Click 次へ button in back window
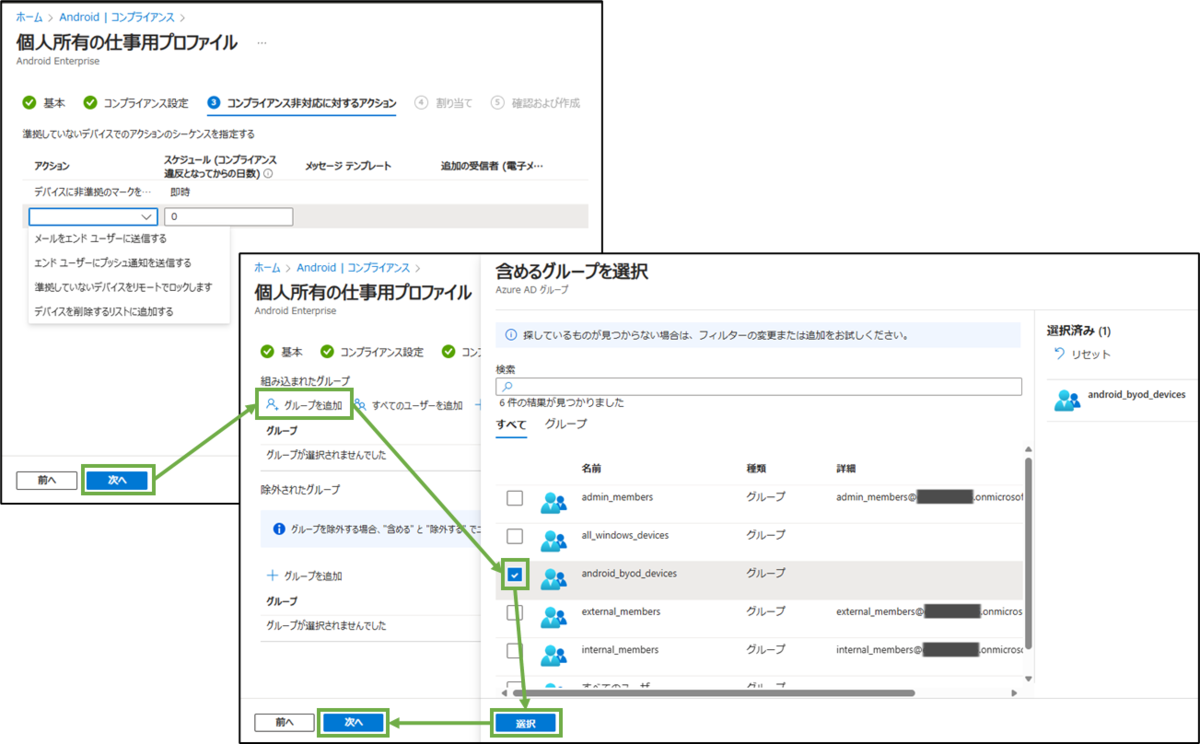Viewport: 1200px width, 744px height. tap(117, 480)
